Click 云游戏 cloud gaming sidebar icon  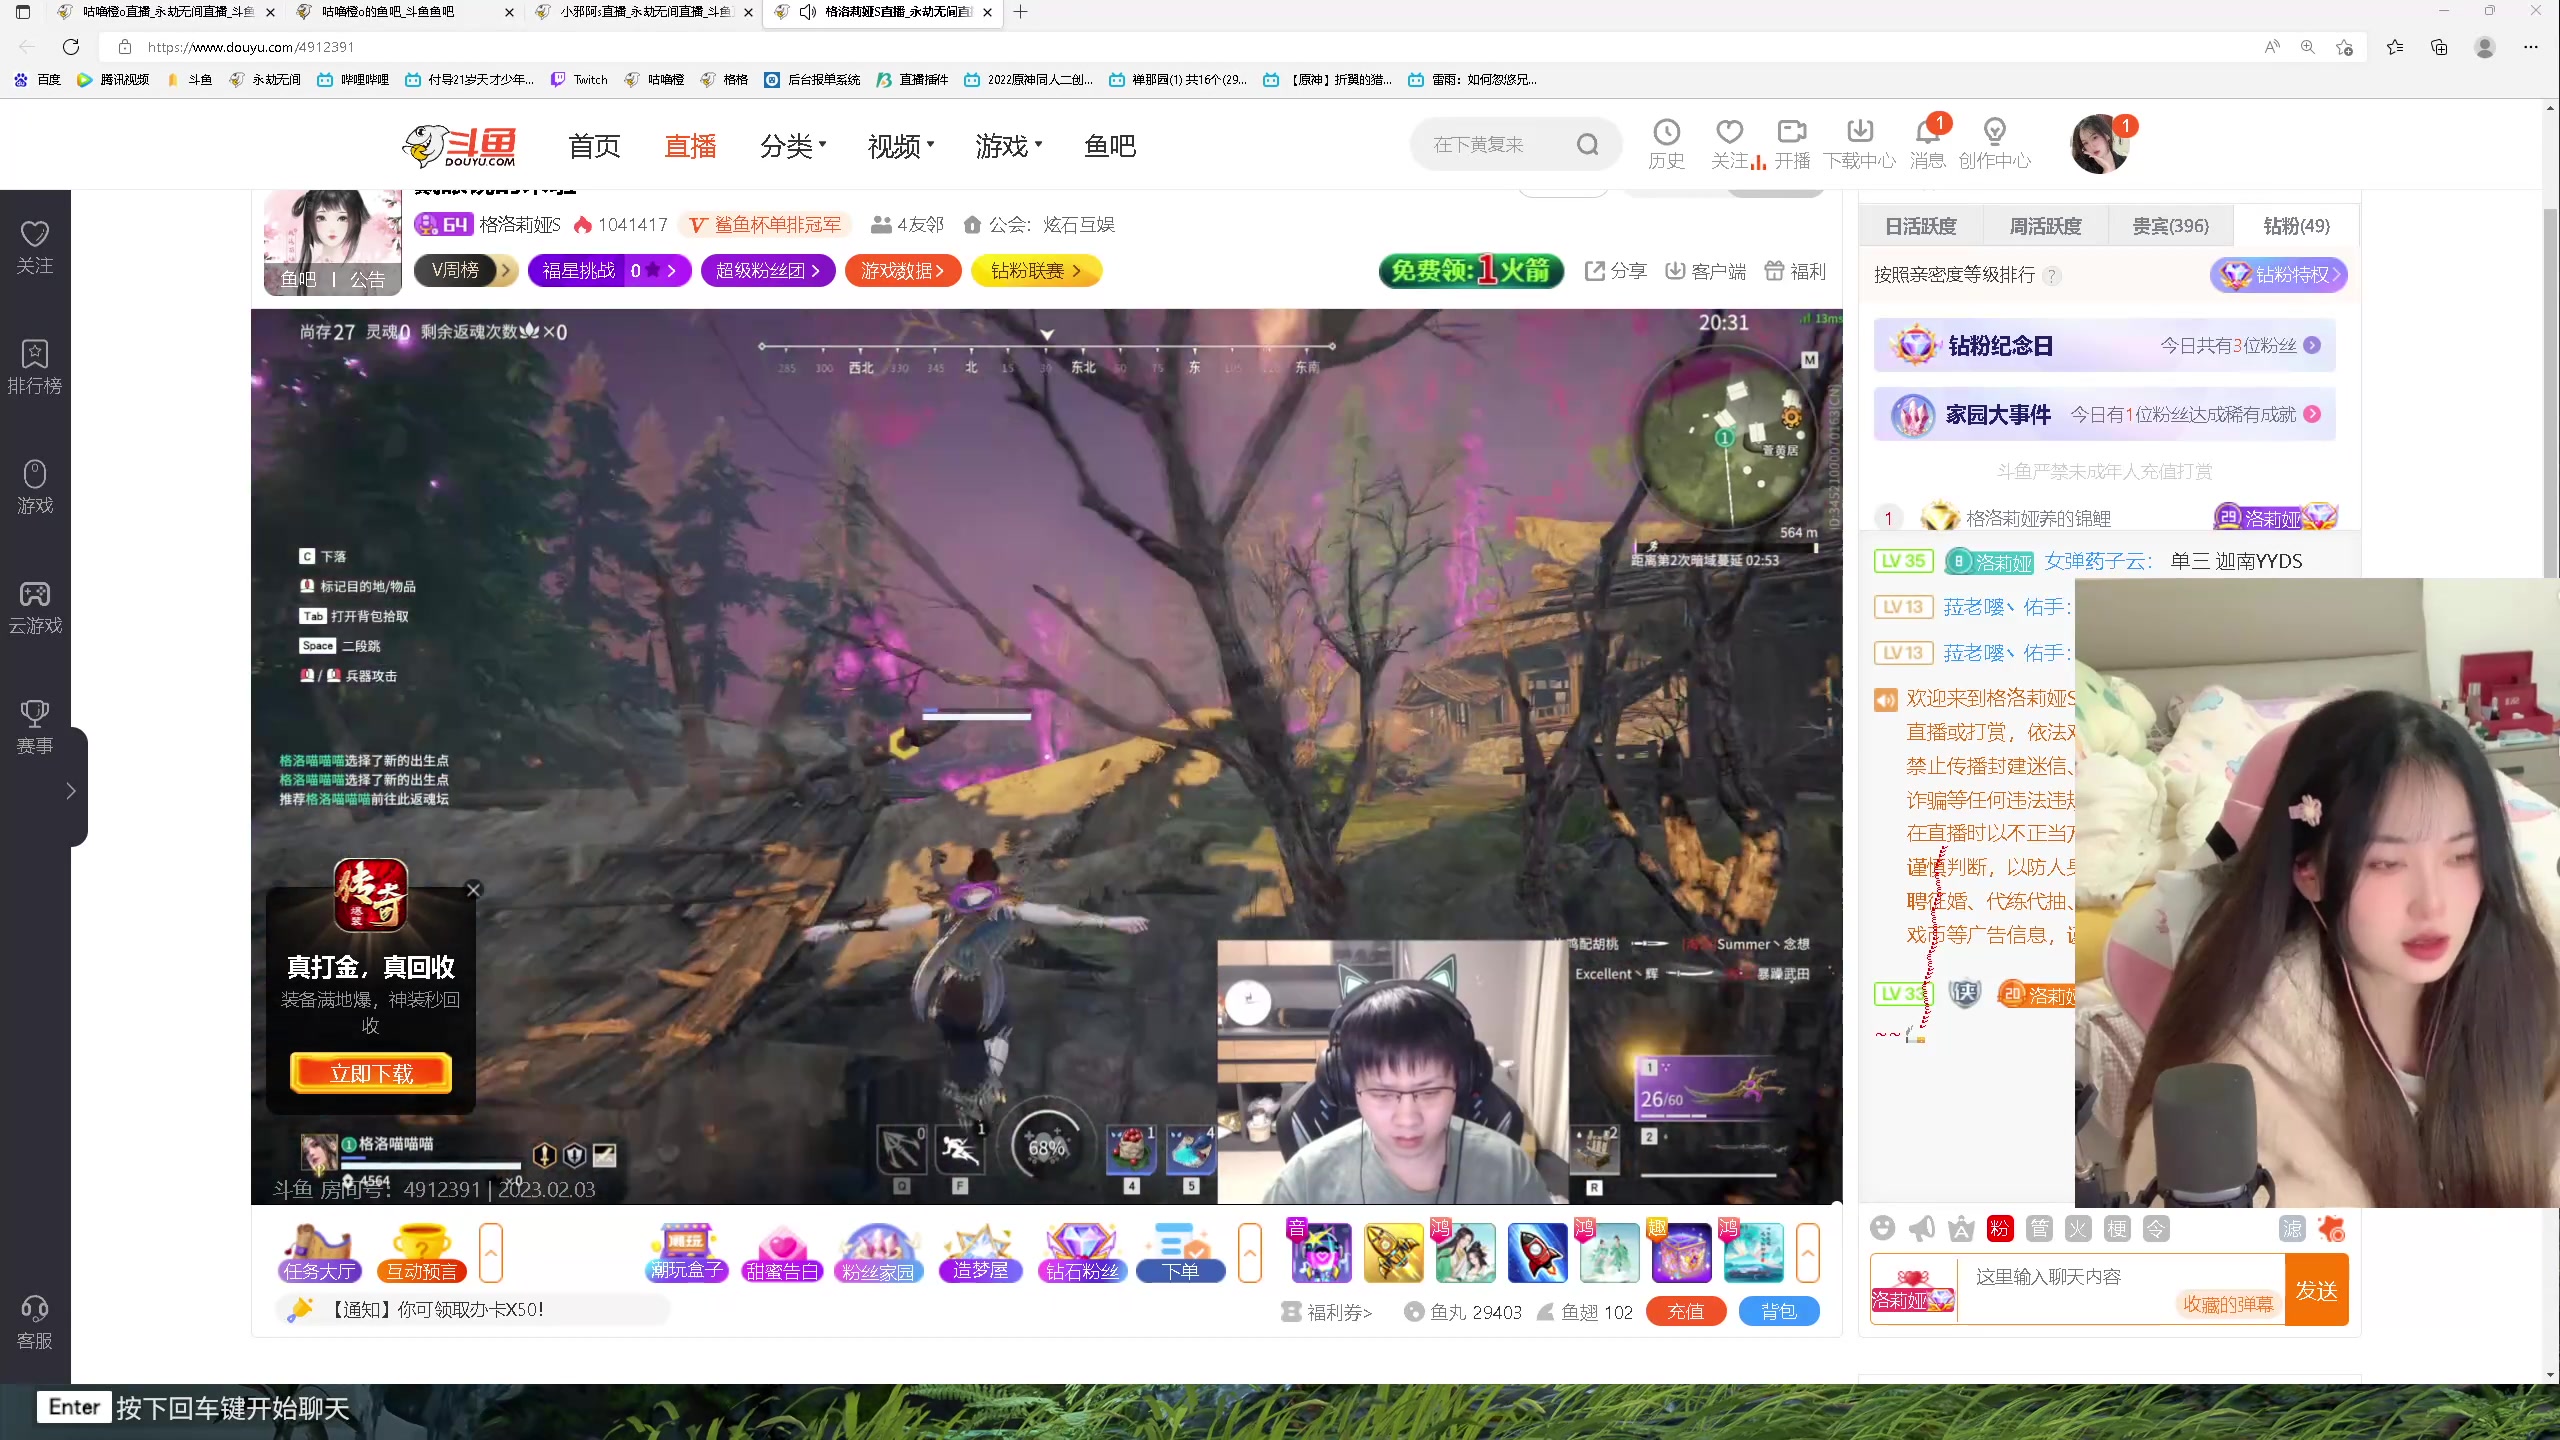tap(35, 607)
